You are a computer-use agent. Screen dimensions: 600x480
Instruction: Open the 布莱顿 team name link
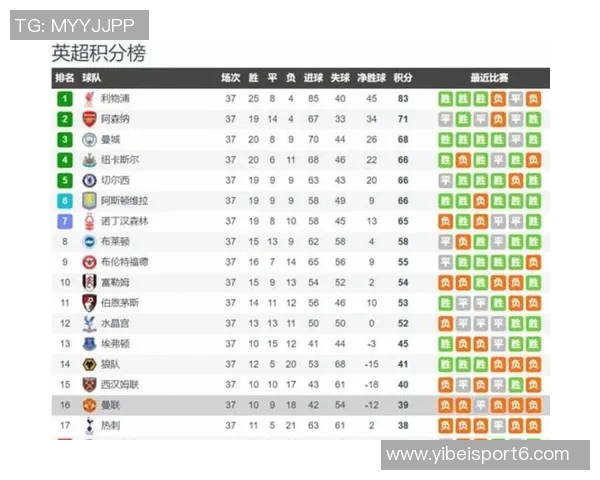pos(115,241)
